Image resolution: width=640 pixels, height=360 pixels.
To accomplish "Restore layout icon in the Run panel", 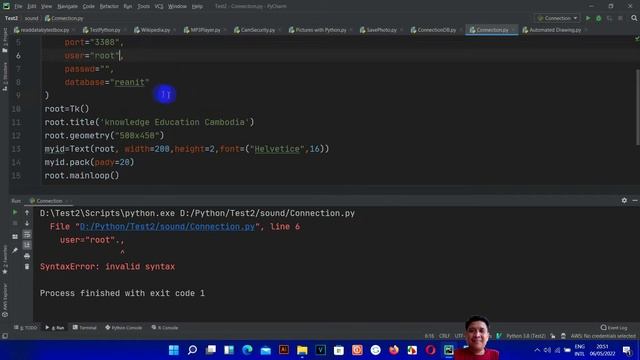I will (15, 236).
